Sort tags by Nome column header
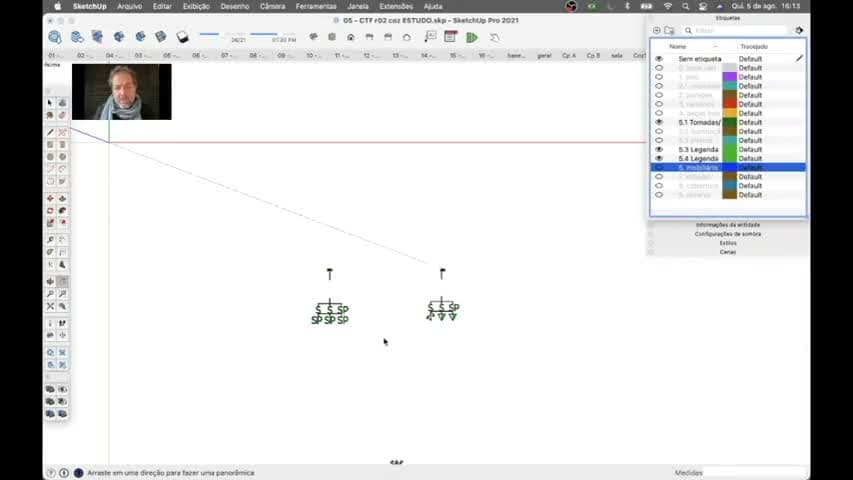Screen dimensions: 853x480 click(677, 47)
